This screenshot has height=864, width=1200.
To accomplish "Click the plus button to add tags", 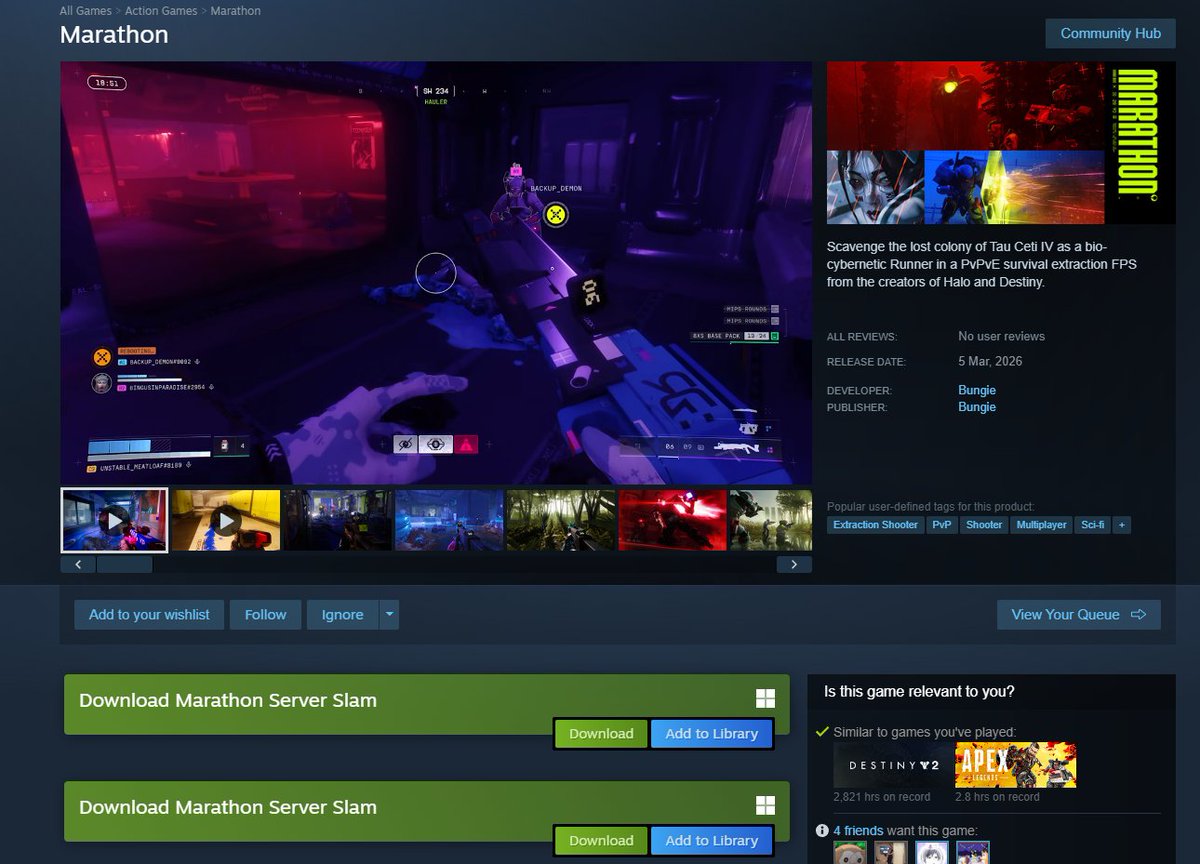I will click(1122, 525).
